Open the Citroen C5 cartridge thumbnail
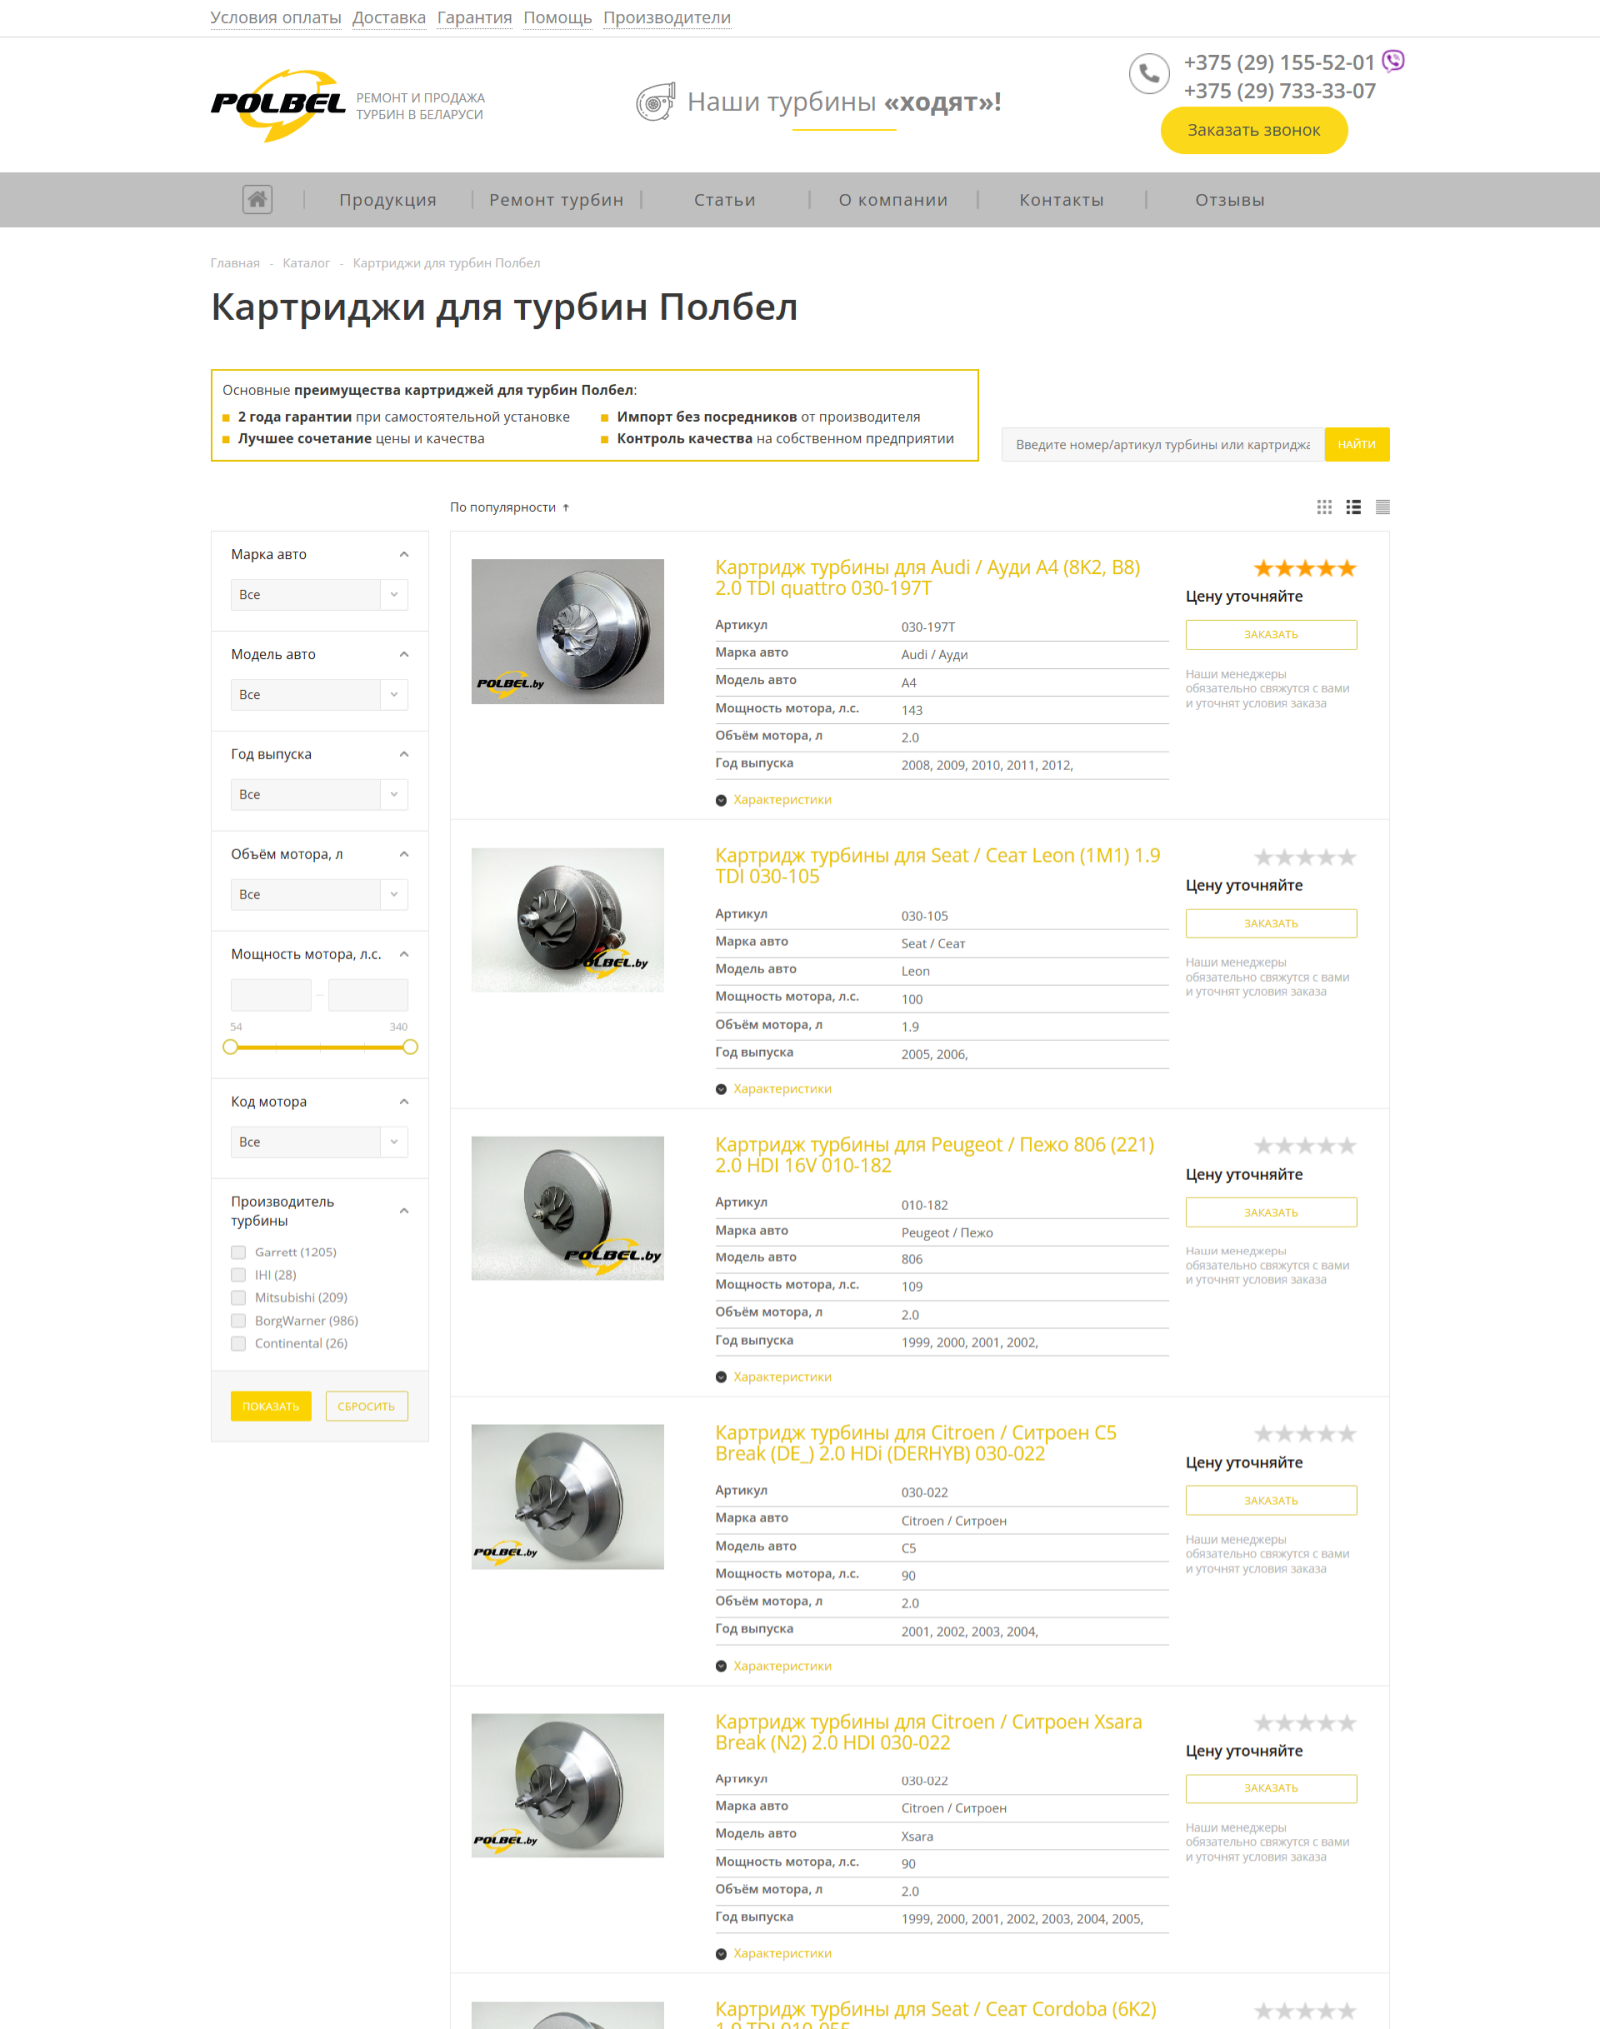Image resolution: width=1600 pixels, height=2029 pixels. point(567,1496)
